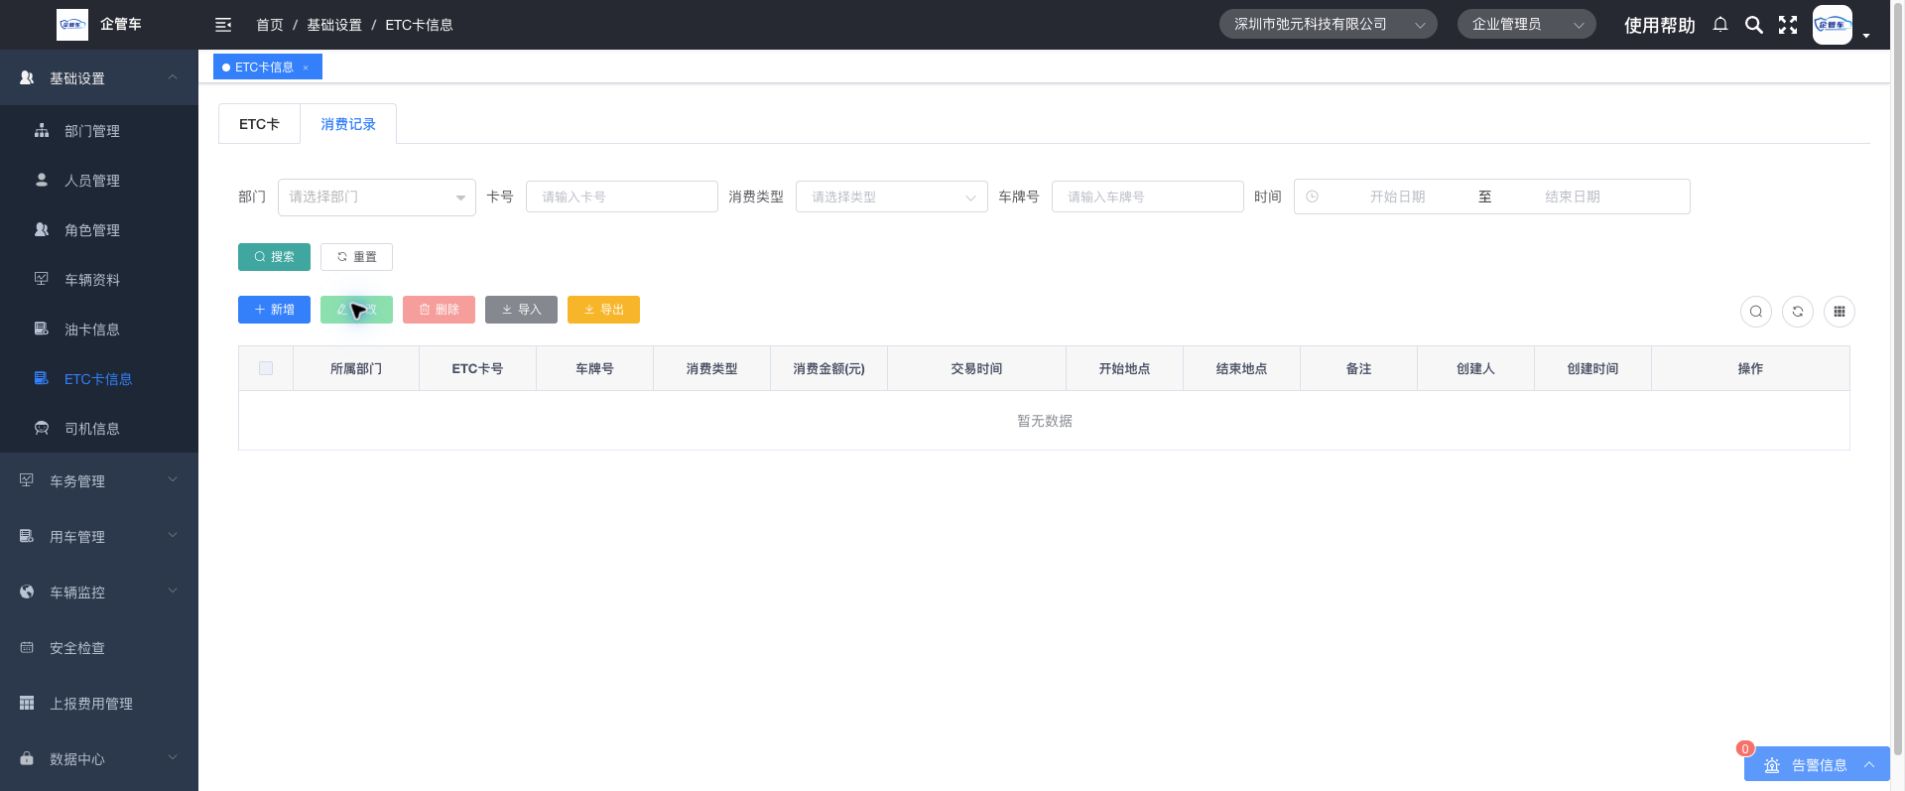Screen dimensions: 1905x791
Task: Expand the 告警信息 panel chevron
Action: tap(1869, 765)
